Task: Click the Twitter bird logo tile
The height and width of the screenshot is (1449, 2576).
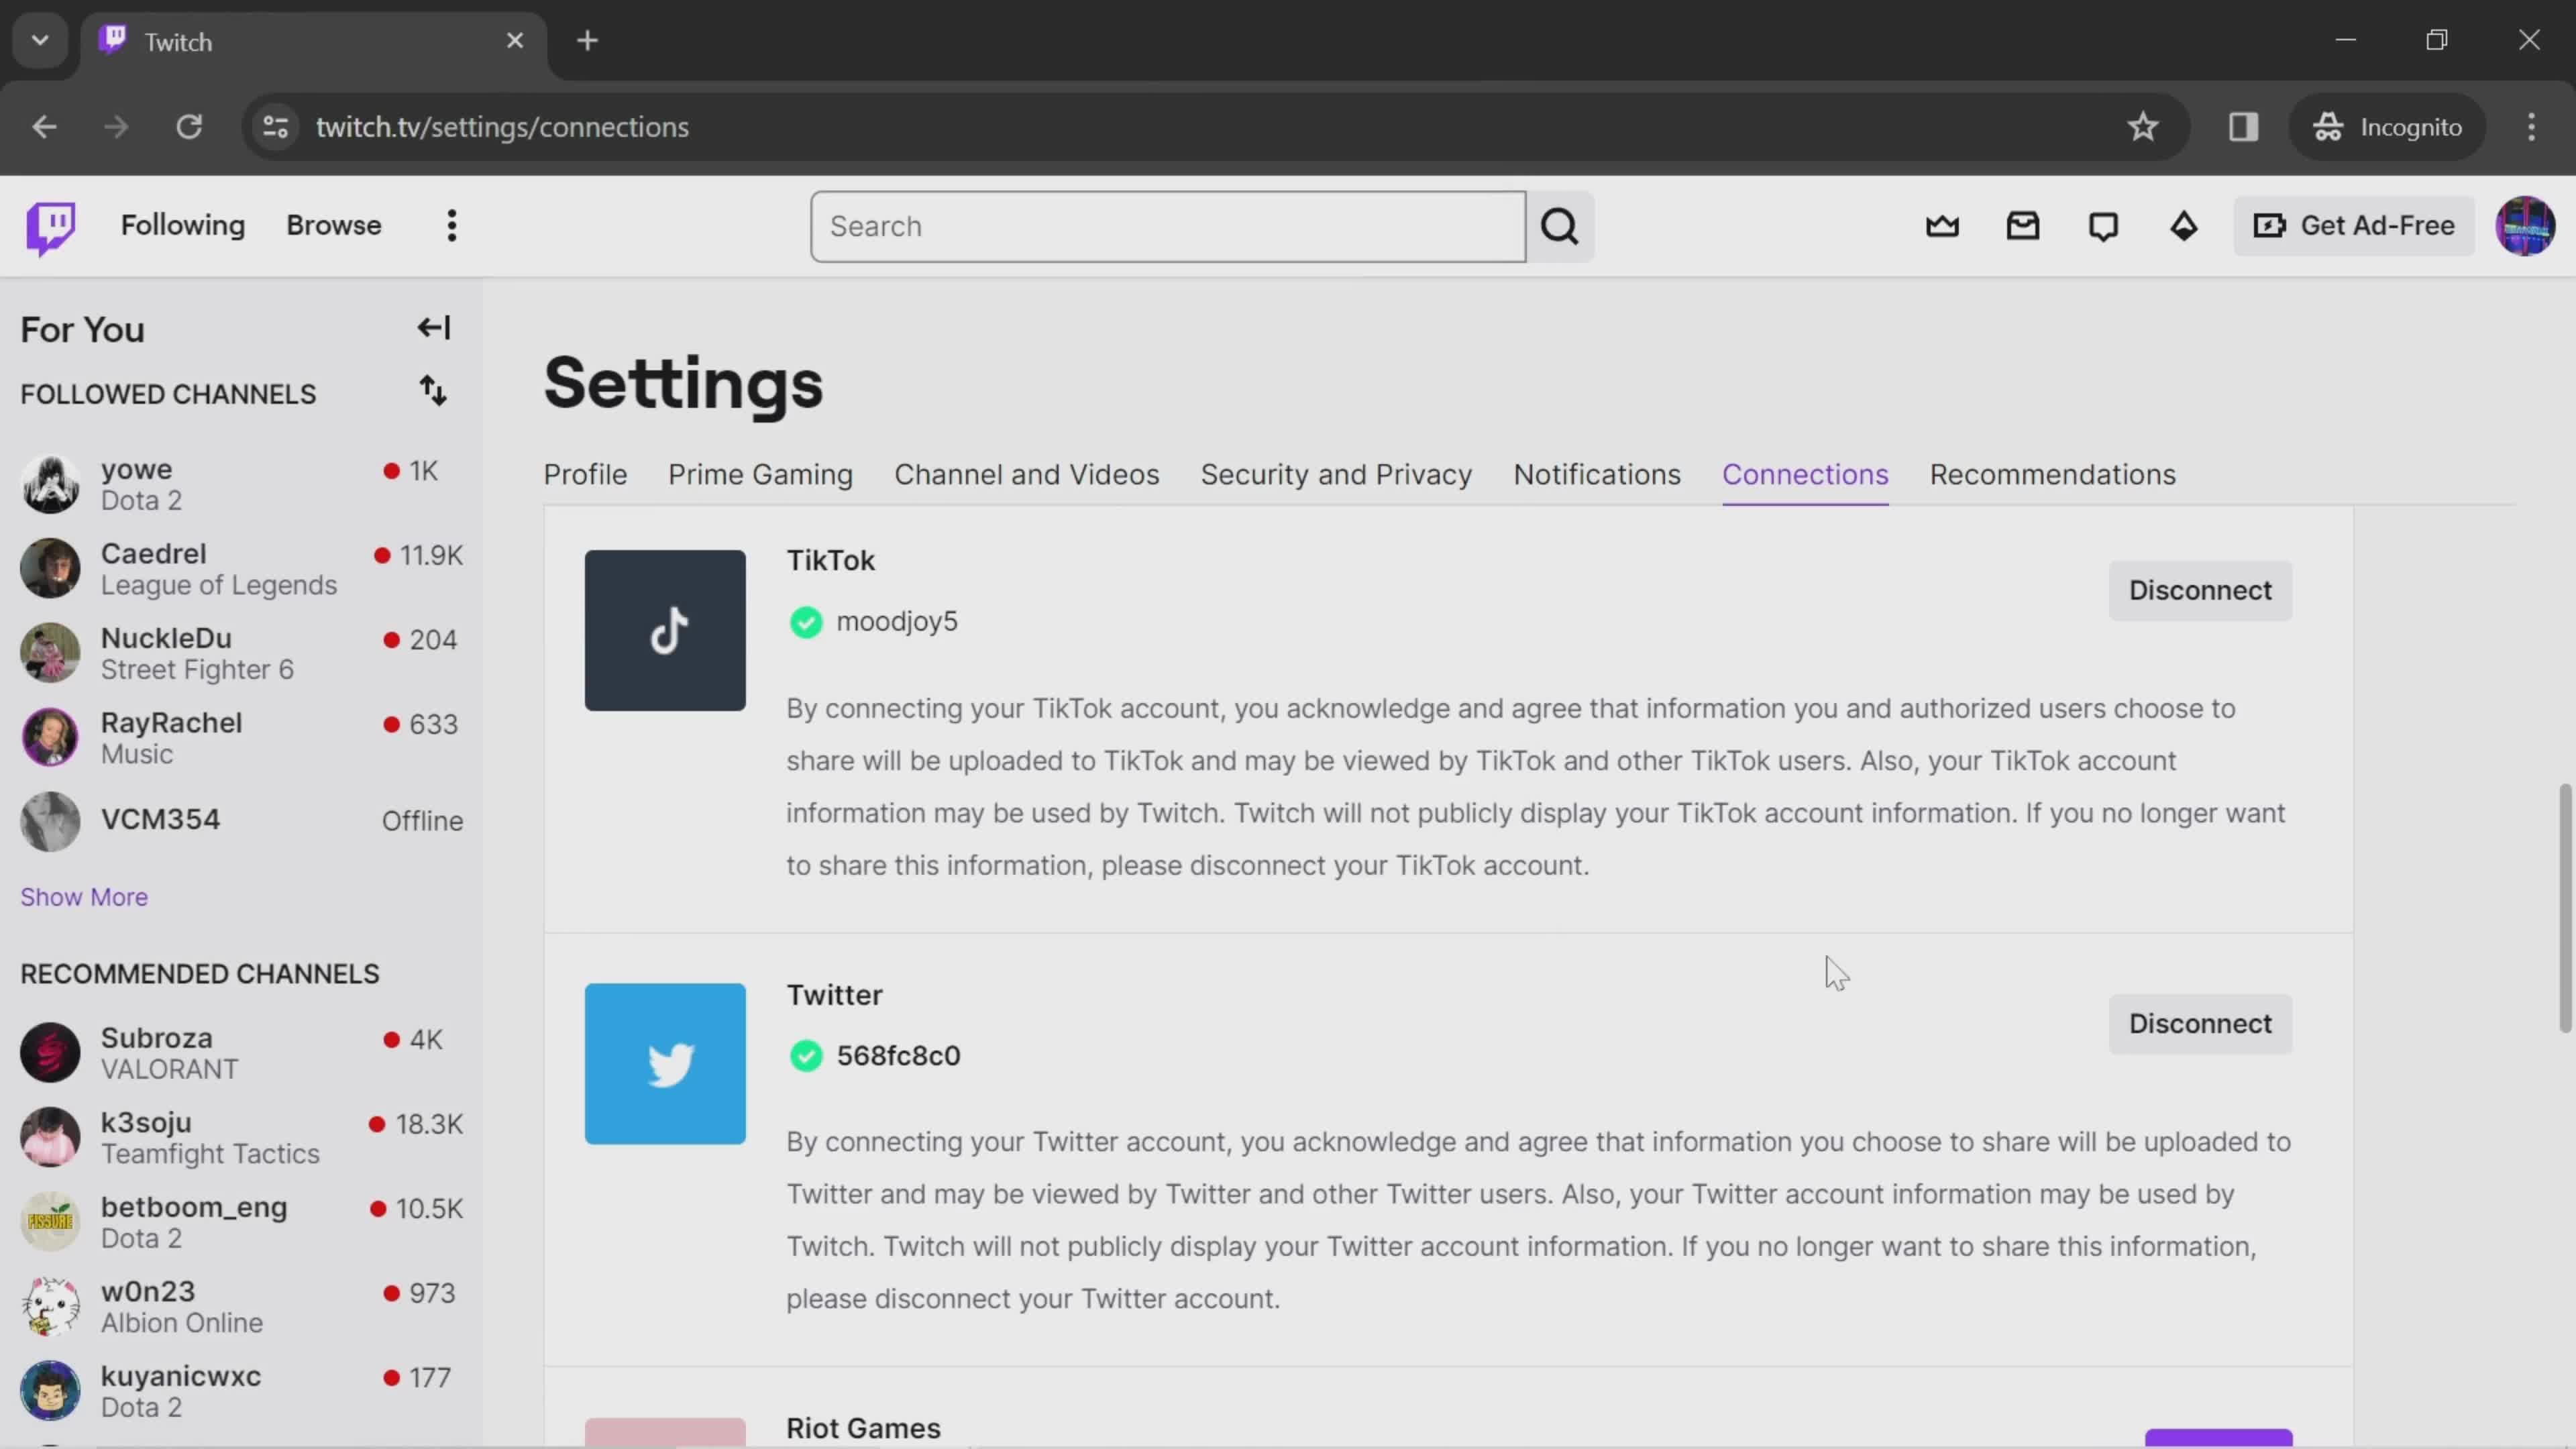Action: 665,1064
